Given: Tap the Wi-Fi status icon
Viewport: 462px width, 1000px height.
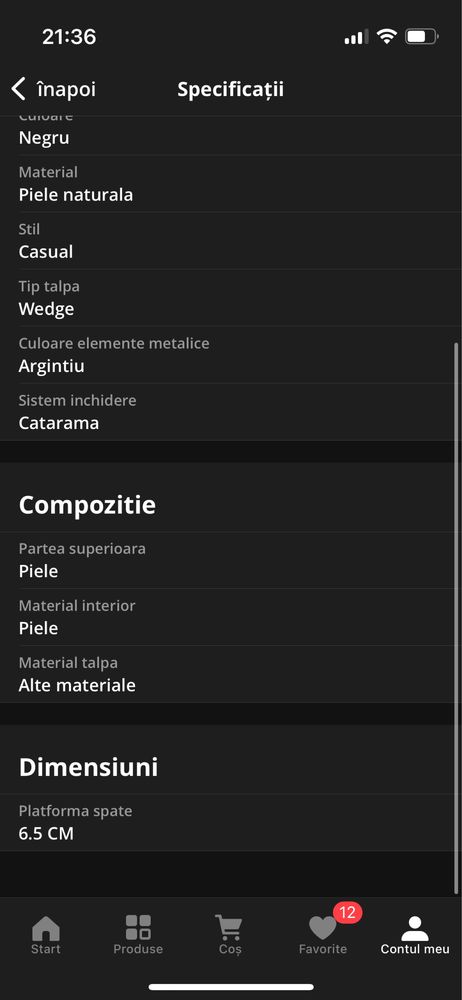Looking at the screenshot, I should click(387, 36).
